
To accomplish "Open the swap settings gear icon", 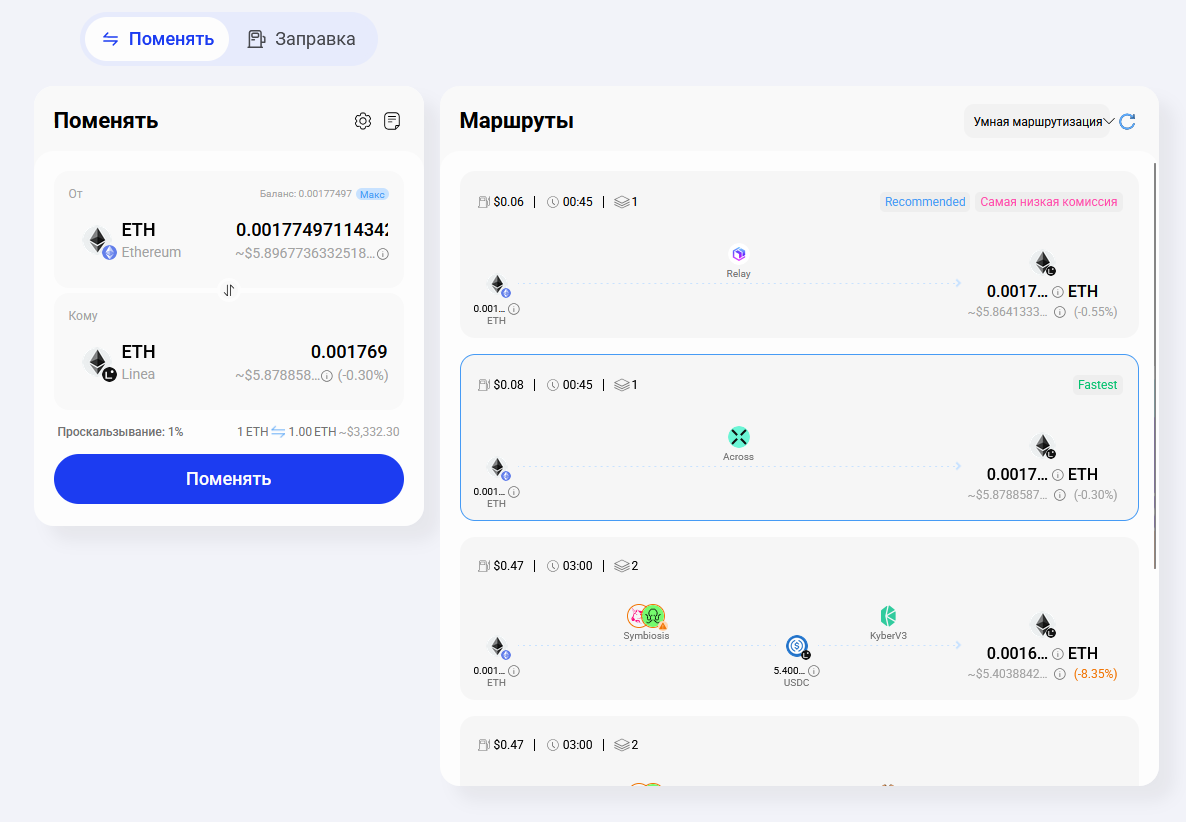I will (x=363, y=120).
